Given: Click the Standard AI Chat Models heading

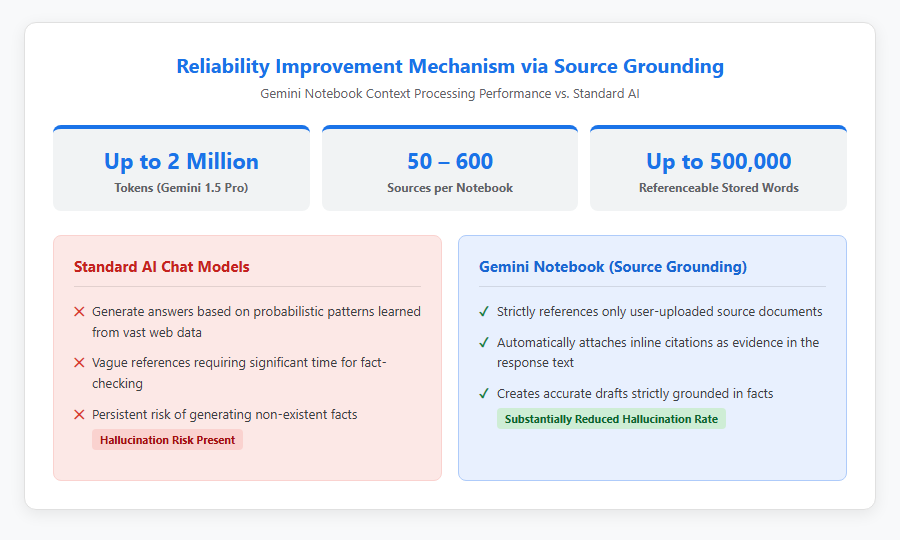Looking at the screenshot, I should 162,267.
